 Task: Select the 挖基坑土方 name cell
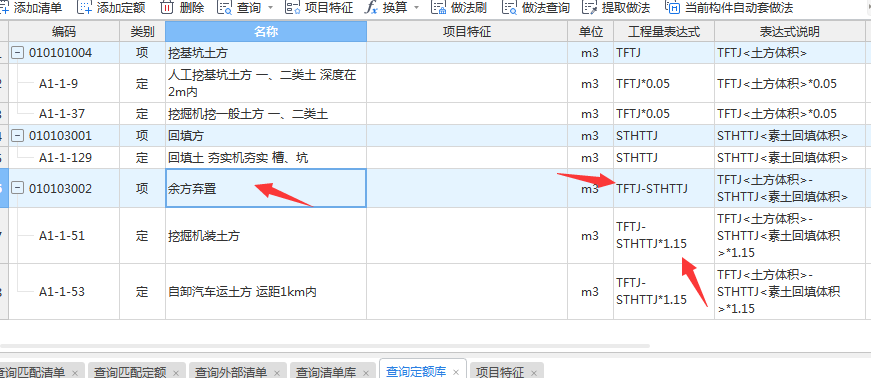coord(266,53)
